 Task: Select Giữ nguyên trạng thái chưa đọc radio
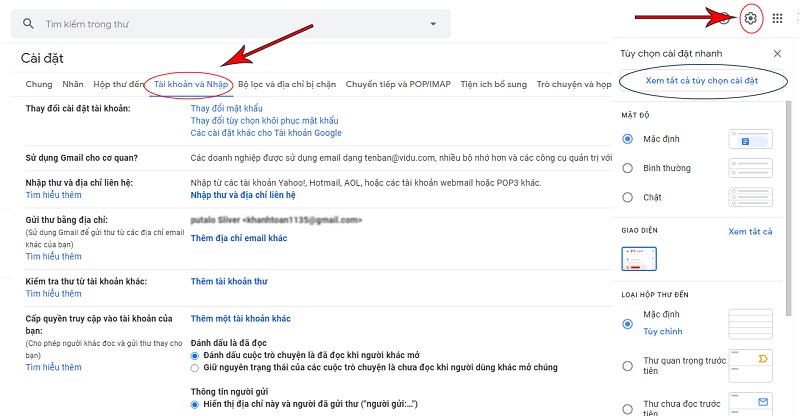pos(194,368)
